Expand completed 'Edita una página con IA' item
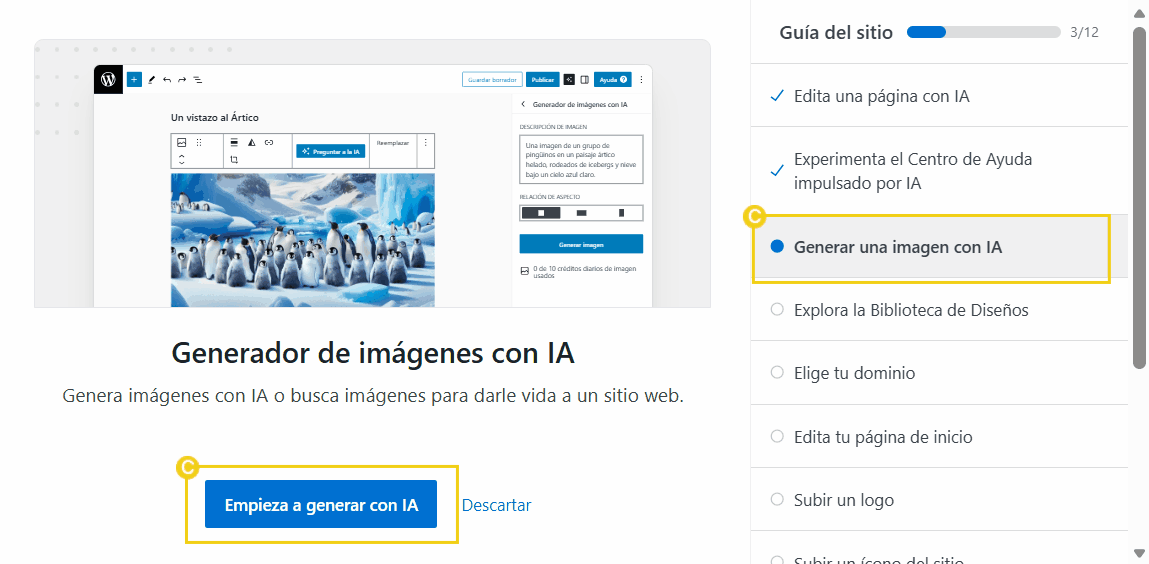 pos(881,96)
